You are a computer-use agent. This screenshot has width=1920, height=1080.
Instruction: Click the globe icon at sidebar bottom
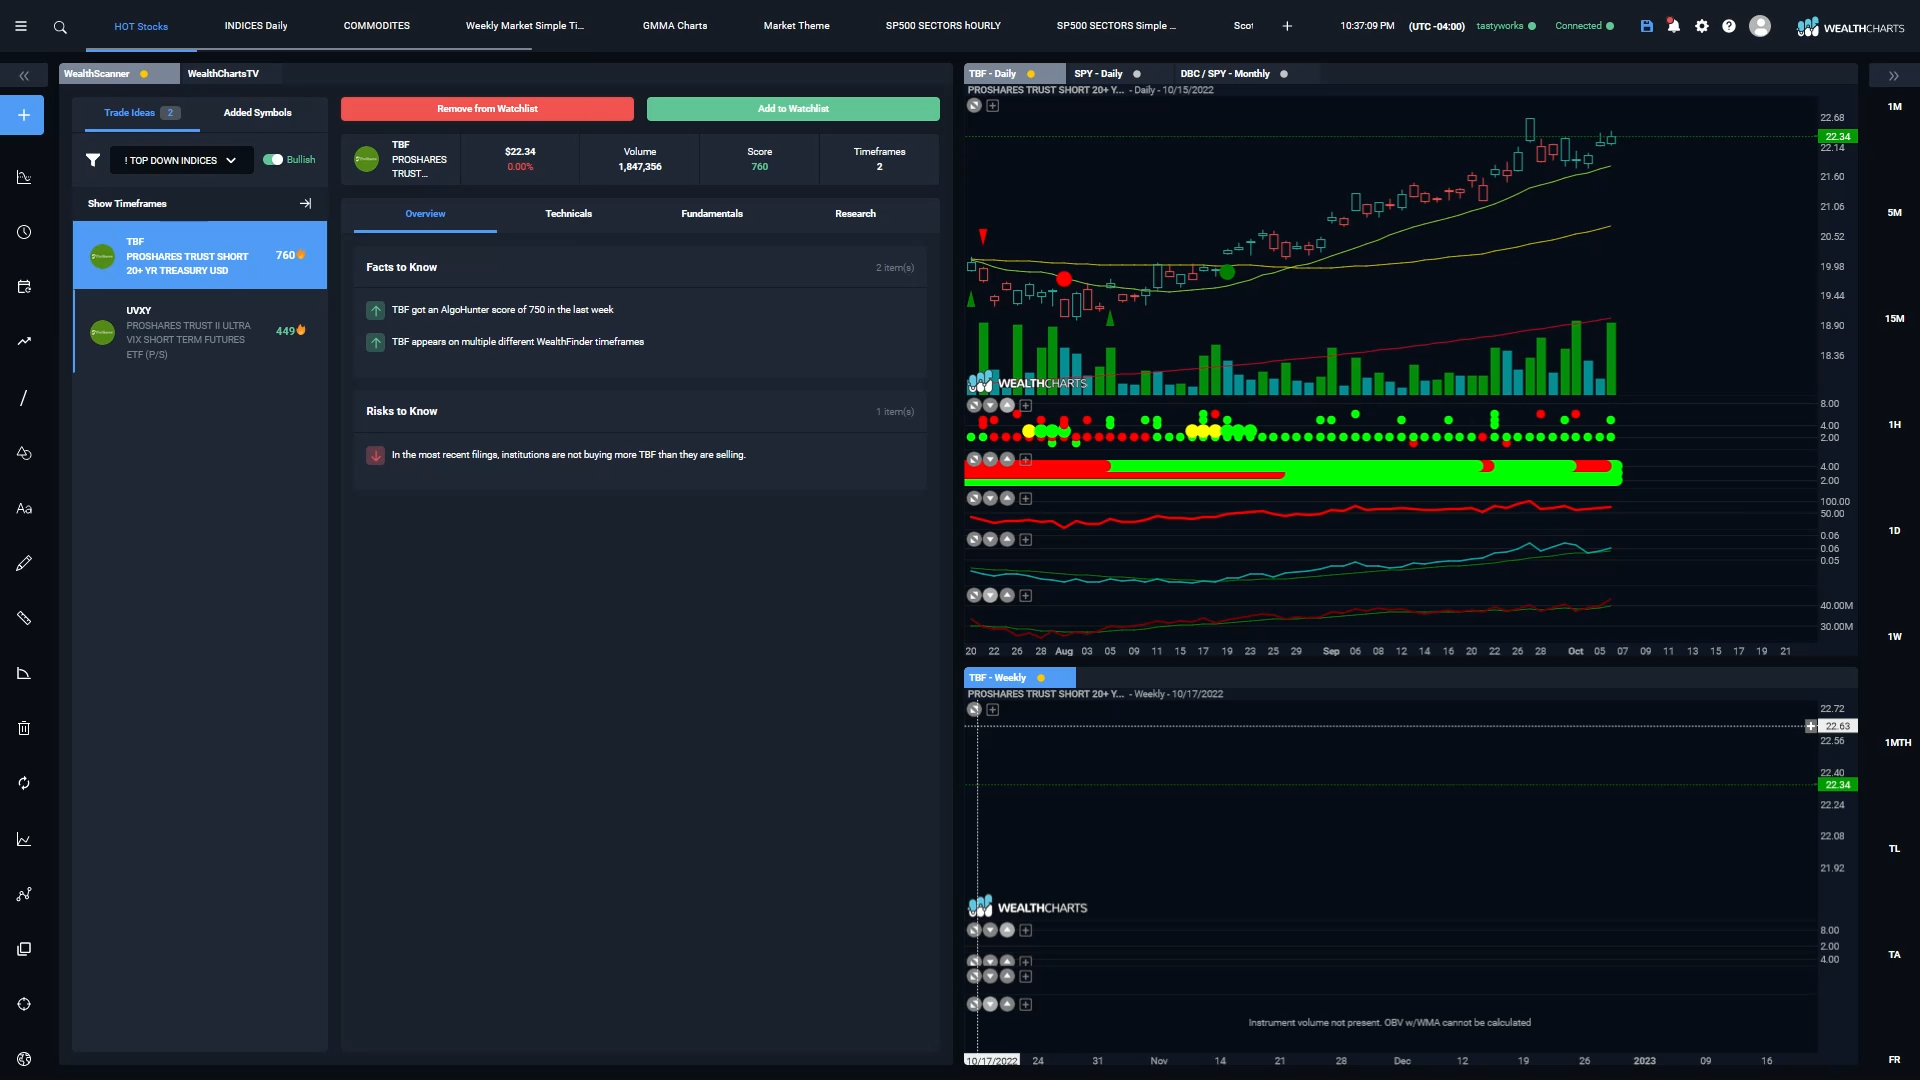point(24,1059)
